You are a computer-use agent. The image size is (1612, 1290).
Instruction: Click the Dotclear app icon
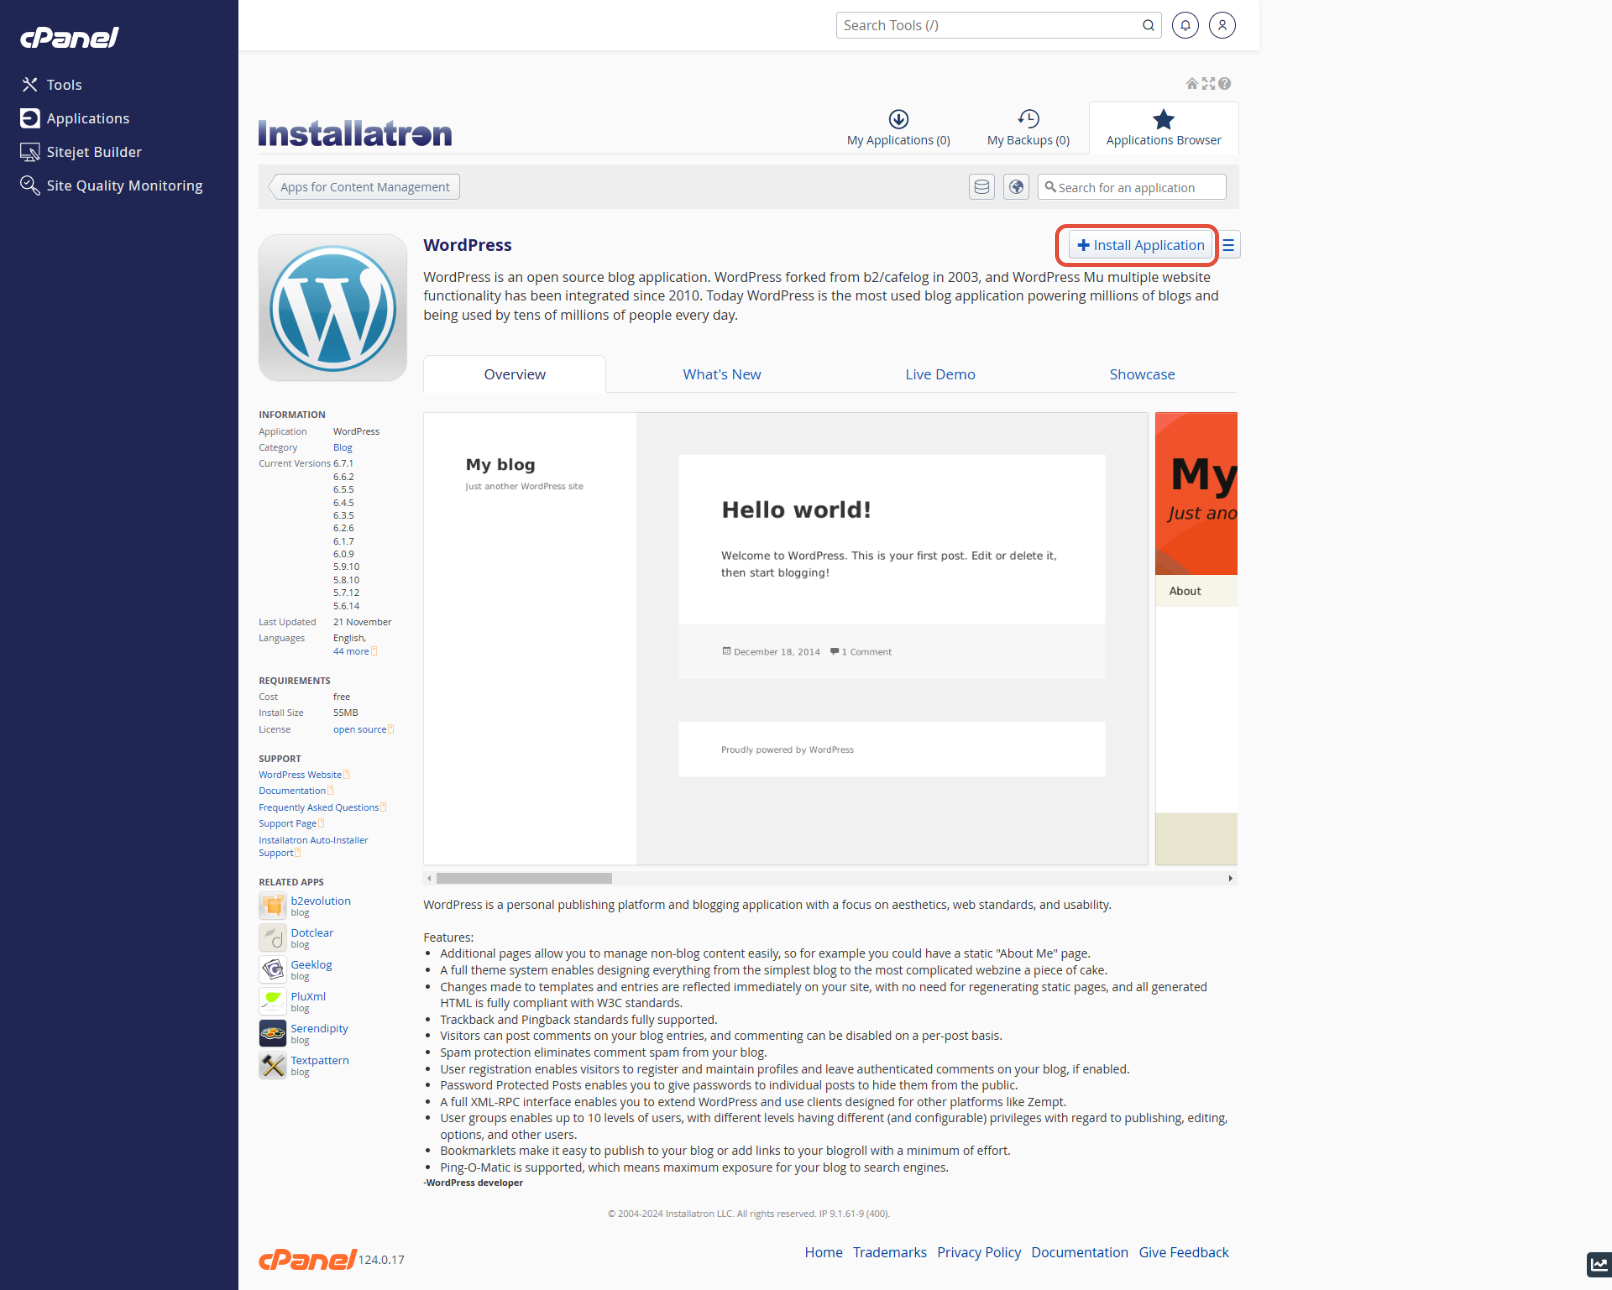tap(272, 938)
